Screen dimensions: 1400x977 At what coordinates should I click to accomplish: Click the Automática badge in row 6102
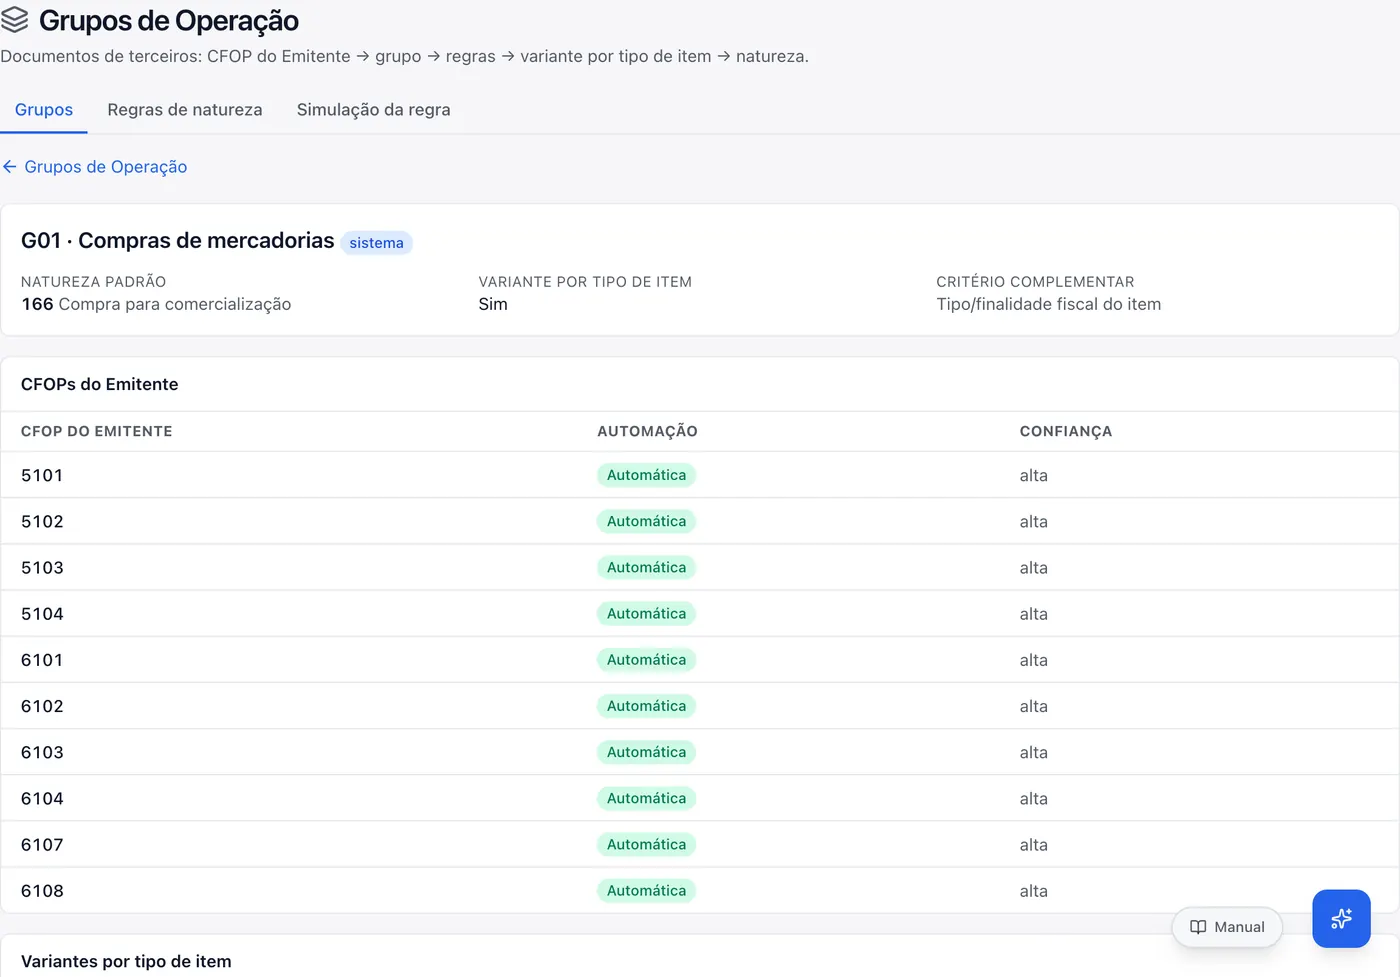[x=647, y=706]
